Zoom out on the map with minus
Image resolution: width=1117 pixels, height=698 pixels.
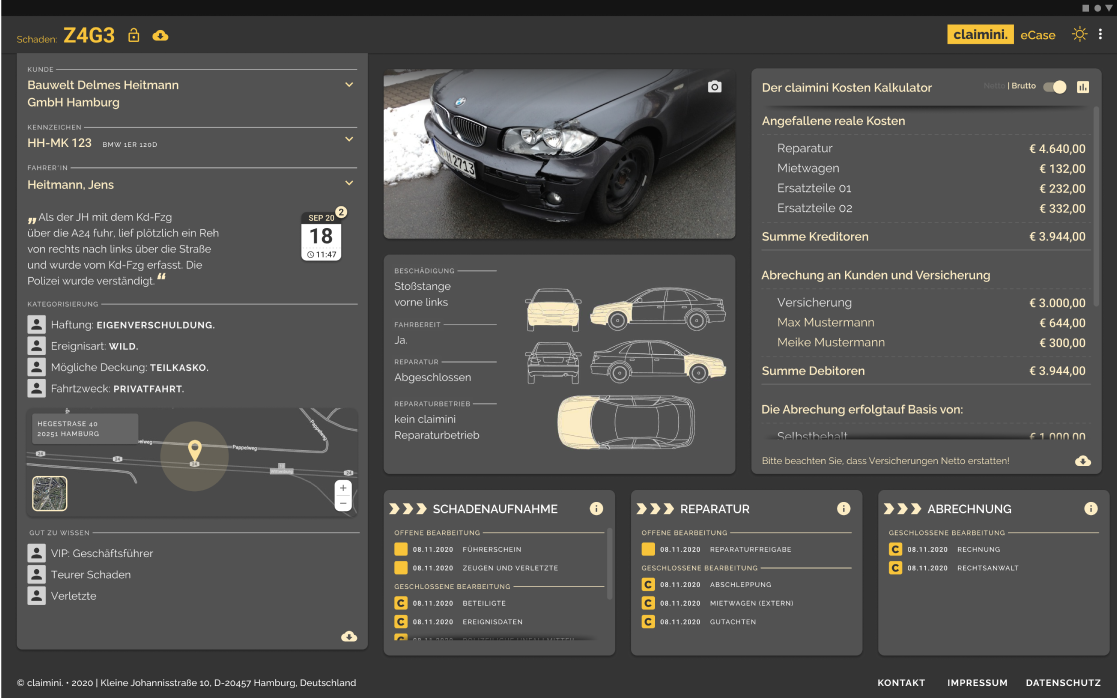[343, 503]
